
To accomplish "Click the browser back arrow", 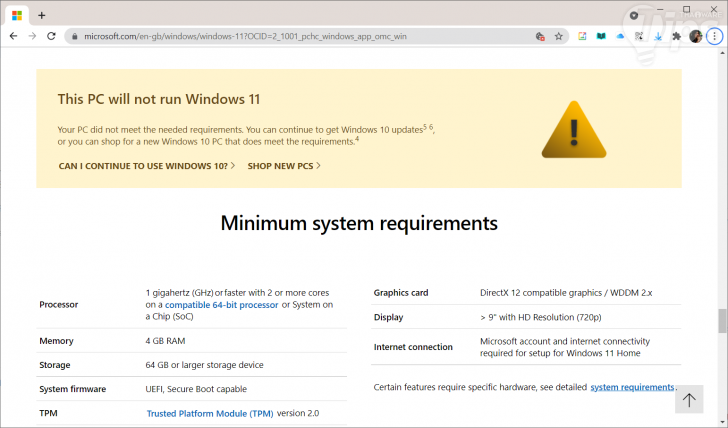I will click(13, 36).
